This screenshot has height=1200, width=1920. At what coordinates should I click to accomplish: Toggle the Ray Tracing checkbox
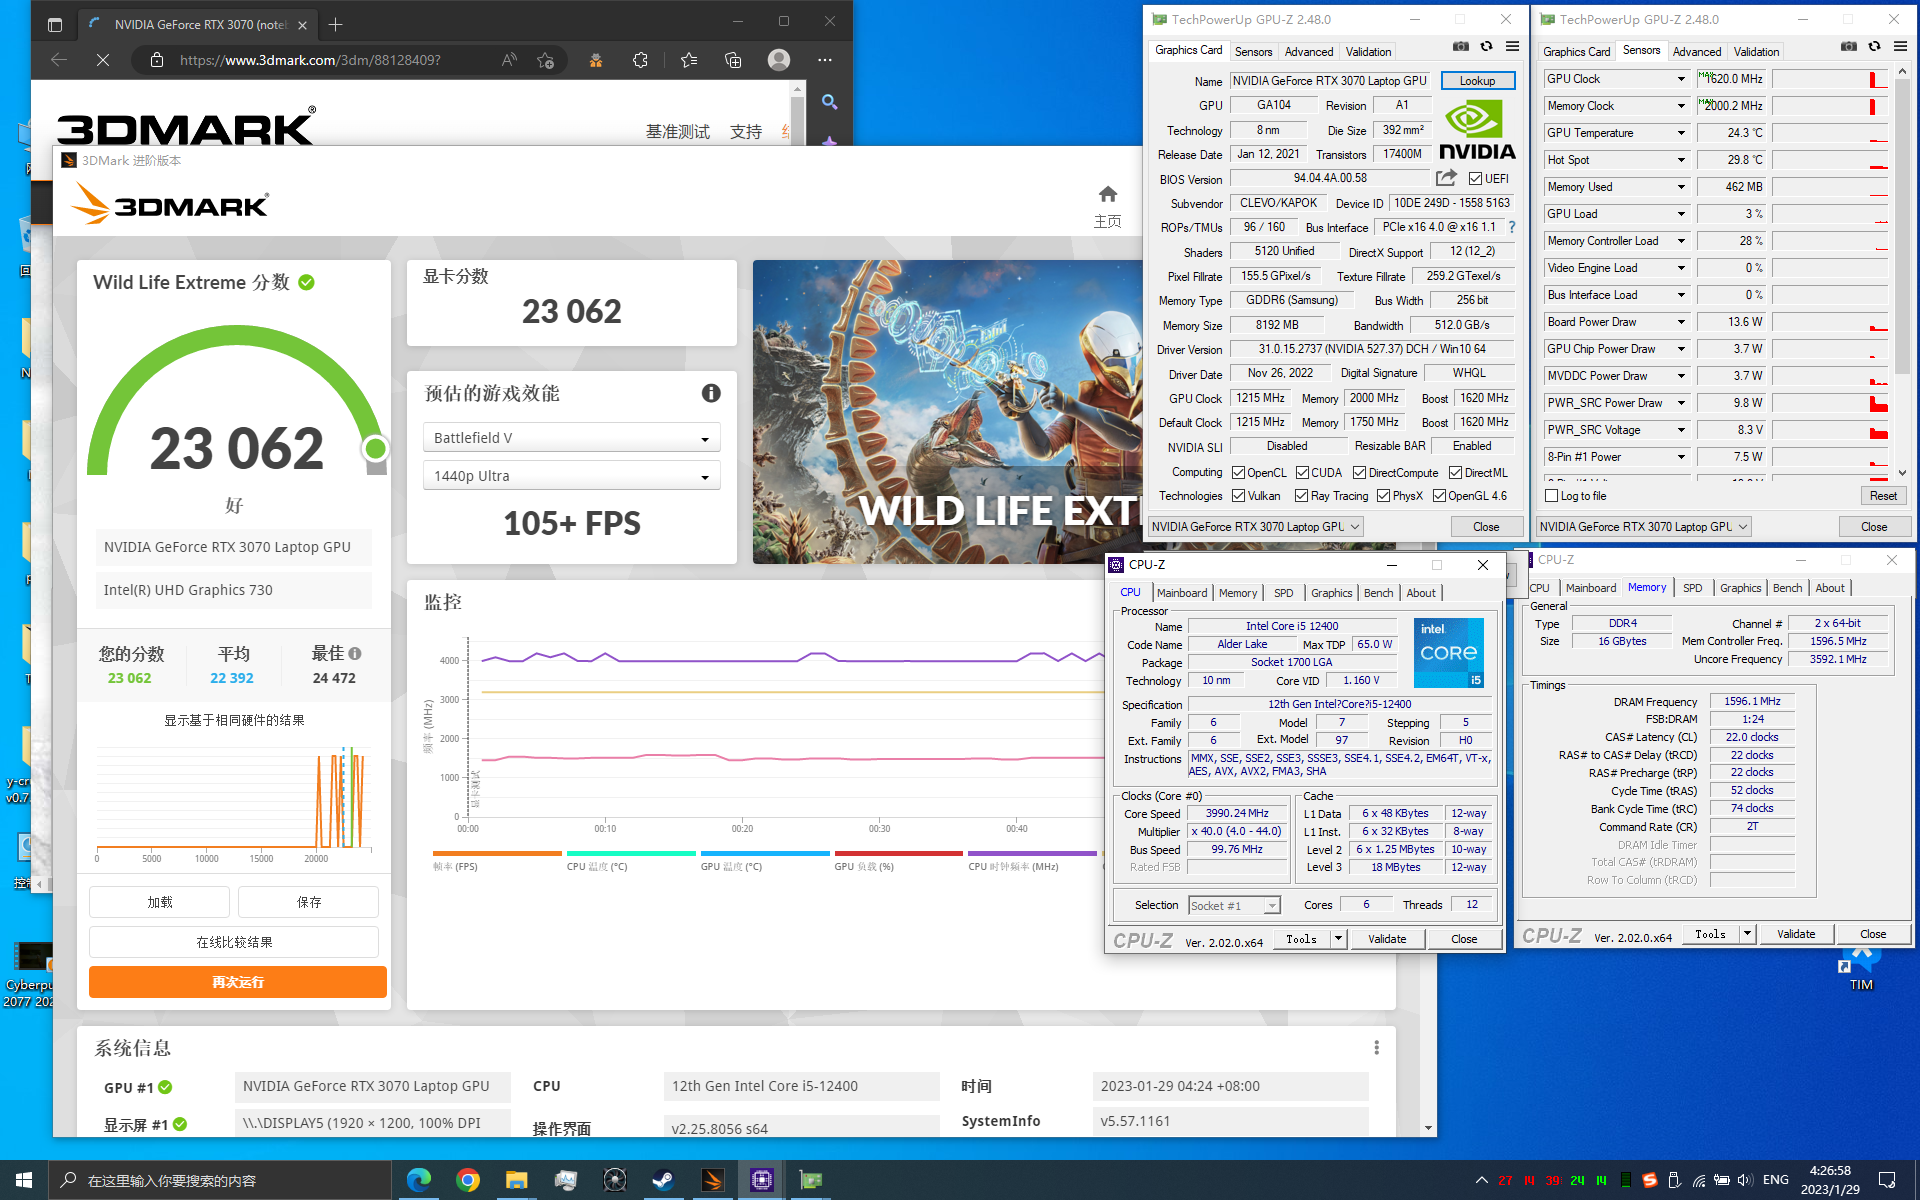1301,496
